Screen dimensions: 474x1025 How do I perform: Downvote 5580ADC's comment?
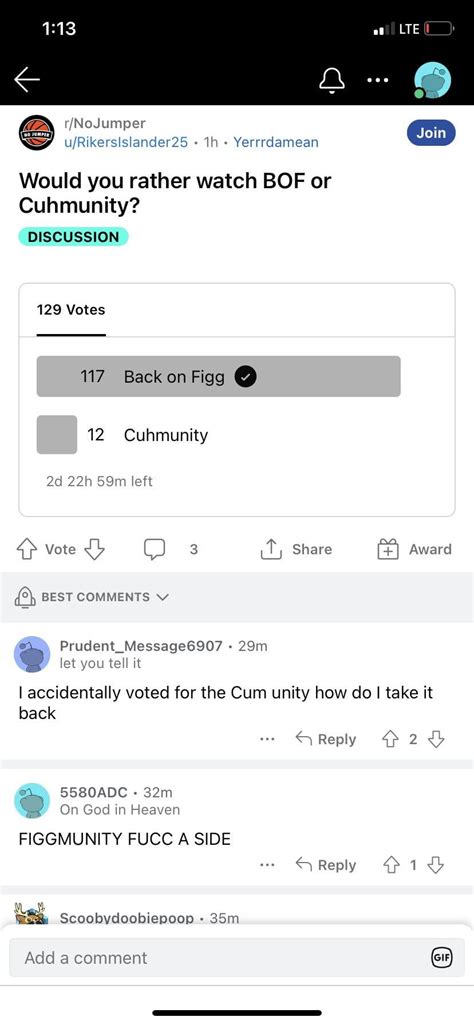click(x=436, y=865)
